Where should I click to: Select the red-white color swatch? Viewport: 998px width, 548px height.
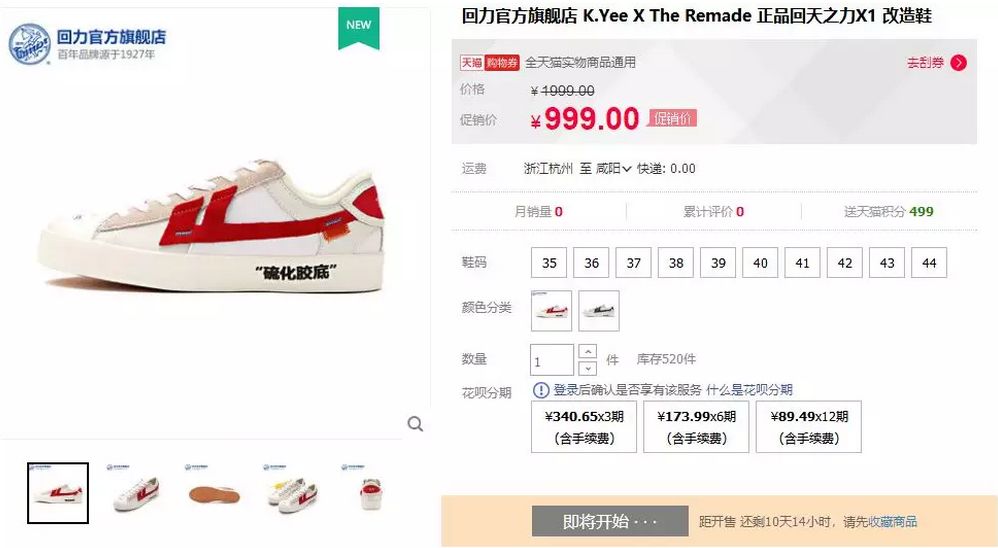click(x=551, y=311)
